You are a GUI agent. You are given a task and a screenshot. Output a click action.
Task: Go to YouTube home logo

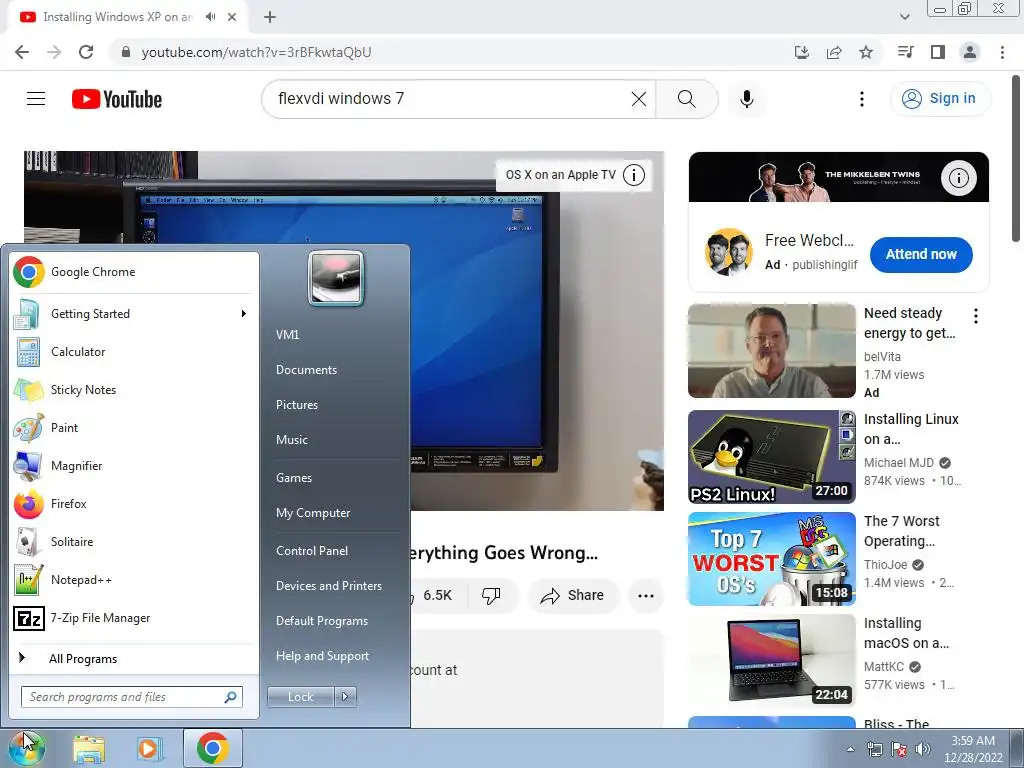[x=117, y=99]
